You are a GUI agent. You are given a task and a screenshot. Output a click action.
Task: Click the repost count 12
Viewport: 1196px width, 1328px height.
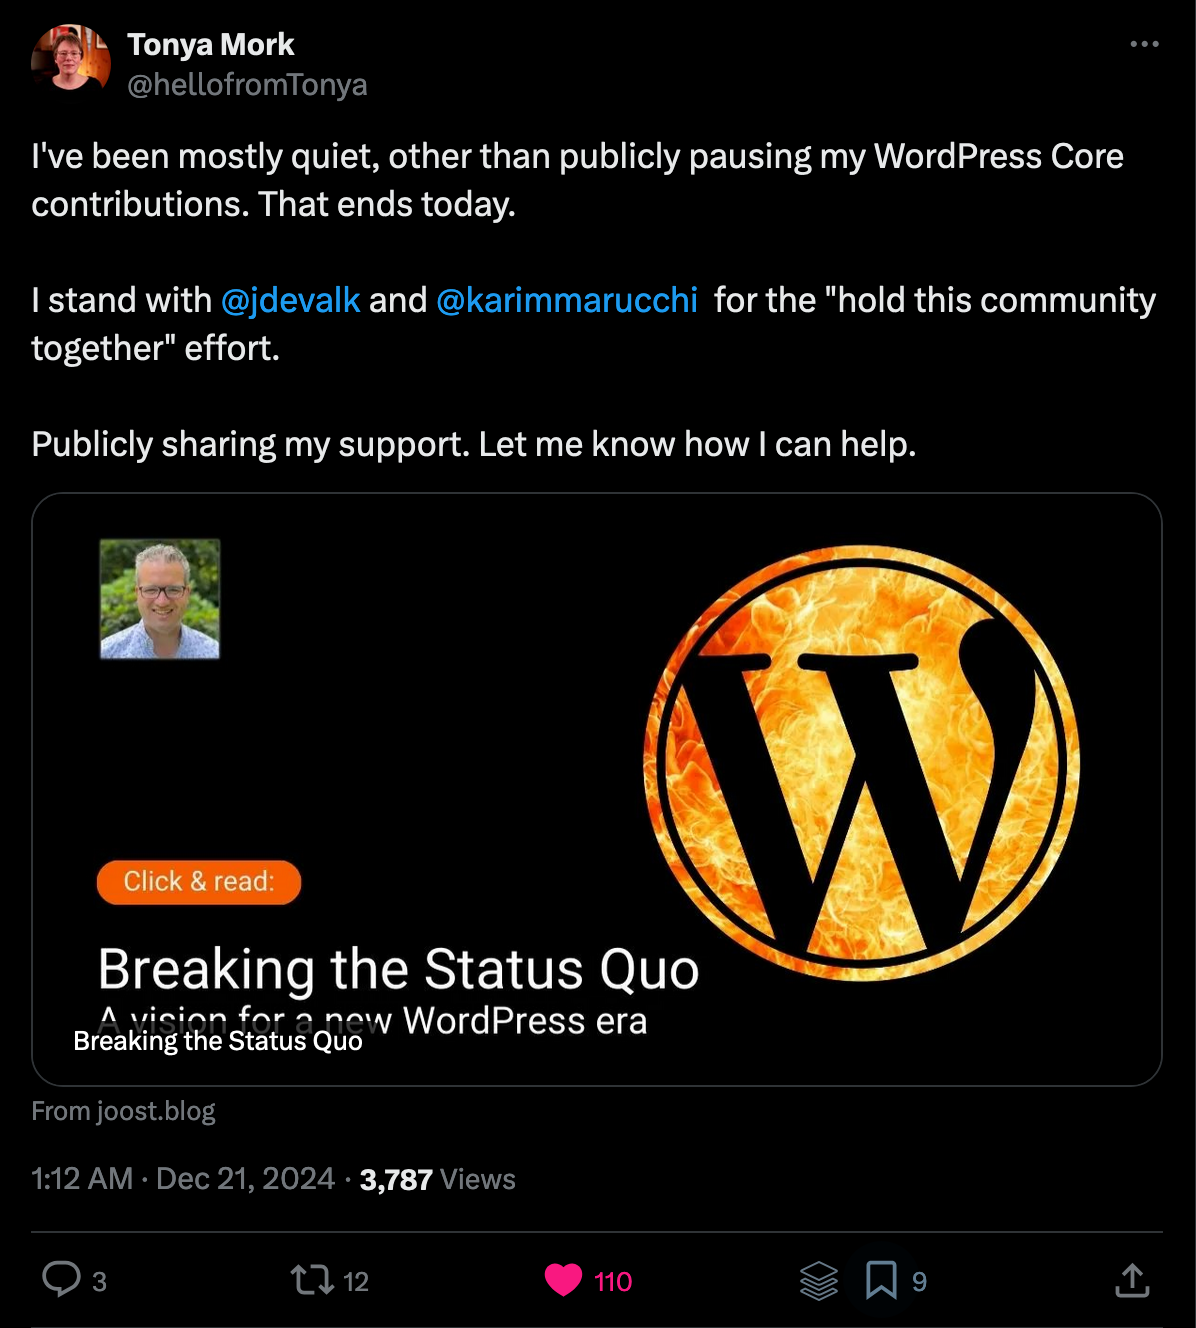click(x=356, y=1282)
